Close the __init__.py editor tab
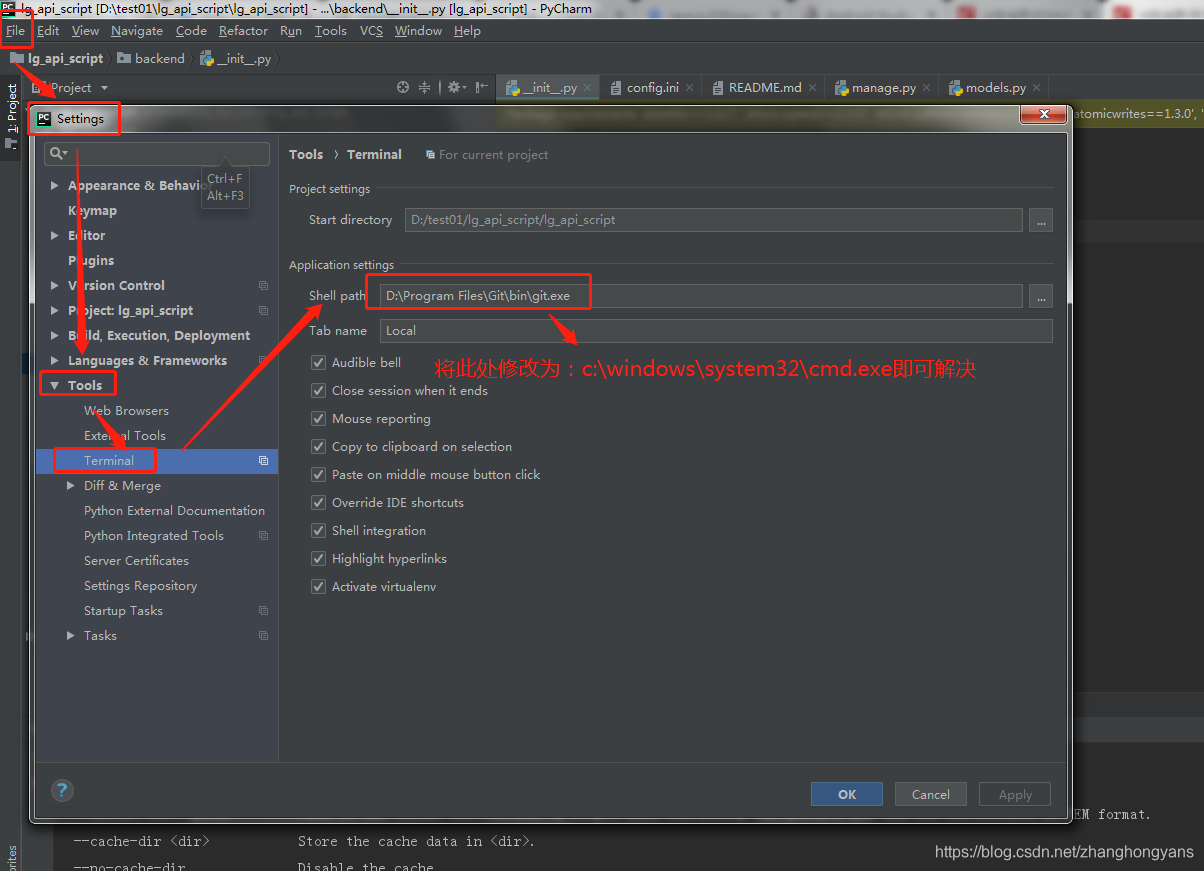Image resolution: width=1204 pixels, height=871 pixels. 589,88
